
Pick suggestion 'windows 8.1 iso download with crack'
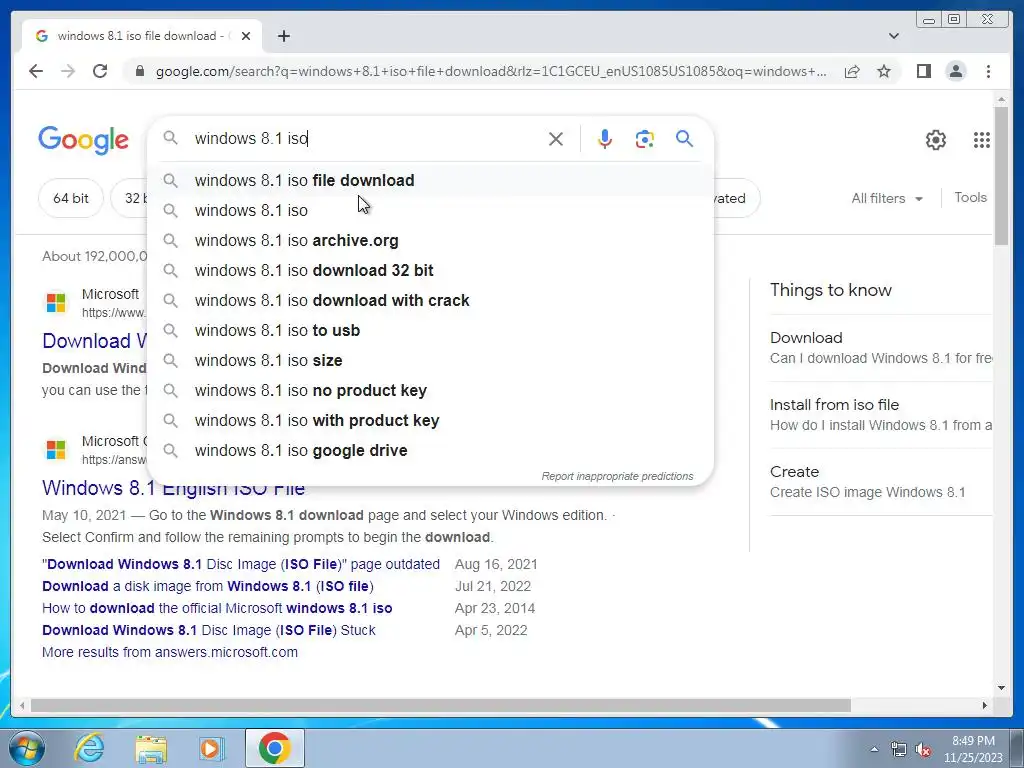[x=431, y=300]
